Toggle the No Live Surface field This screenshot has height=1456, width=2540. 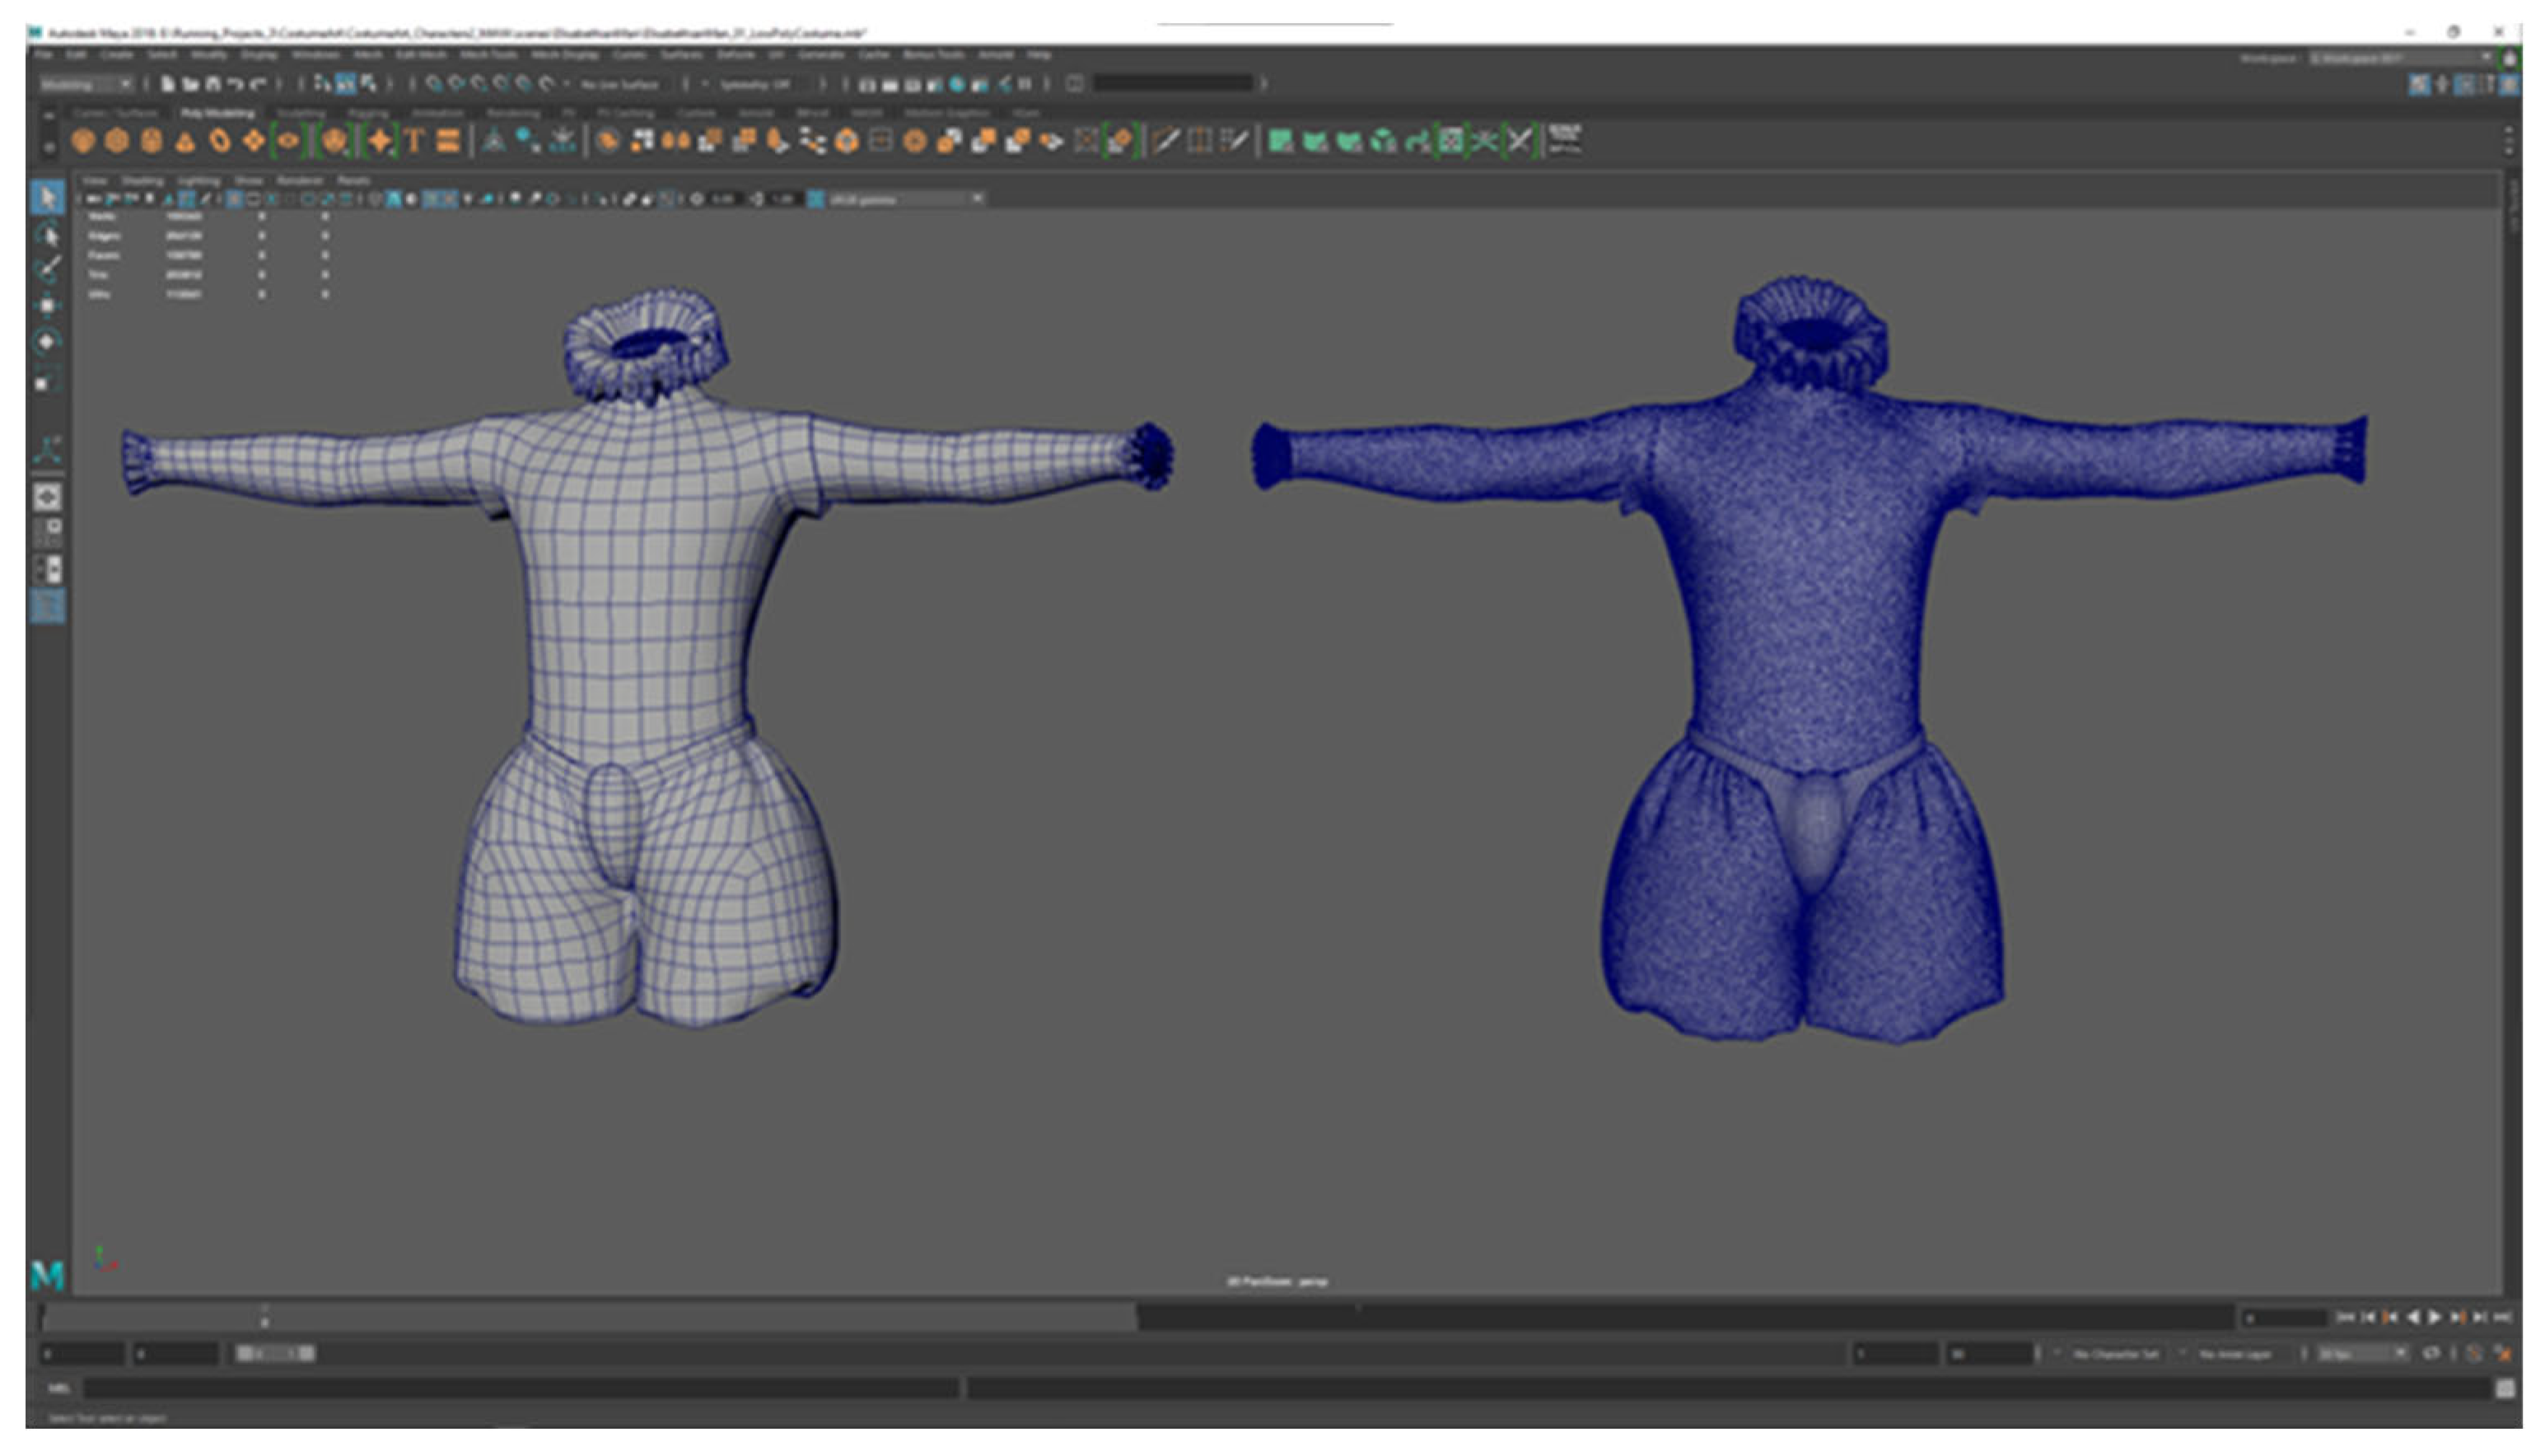[620, 84]
